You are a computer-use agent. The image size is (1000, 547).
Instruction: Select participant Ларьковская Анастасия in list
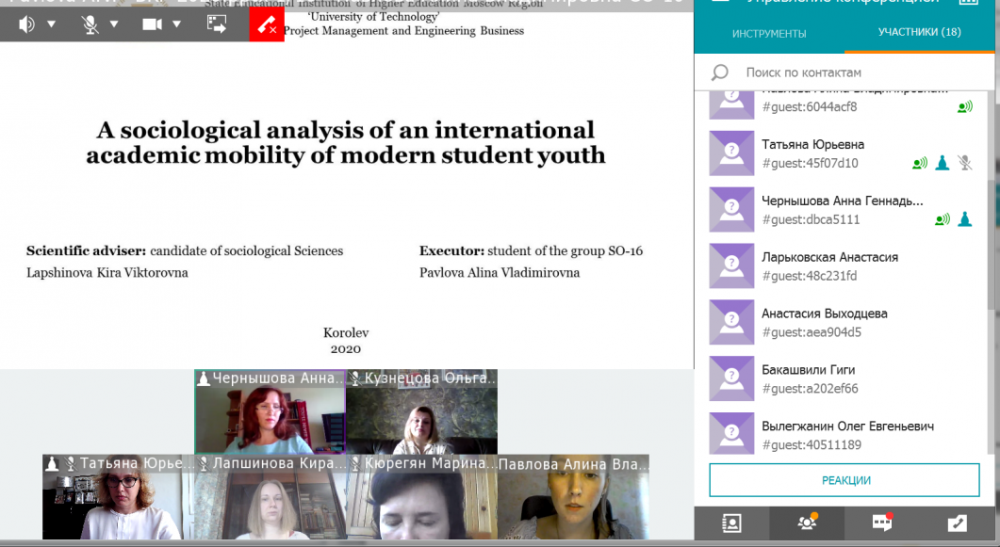click(x=830, y=266)
